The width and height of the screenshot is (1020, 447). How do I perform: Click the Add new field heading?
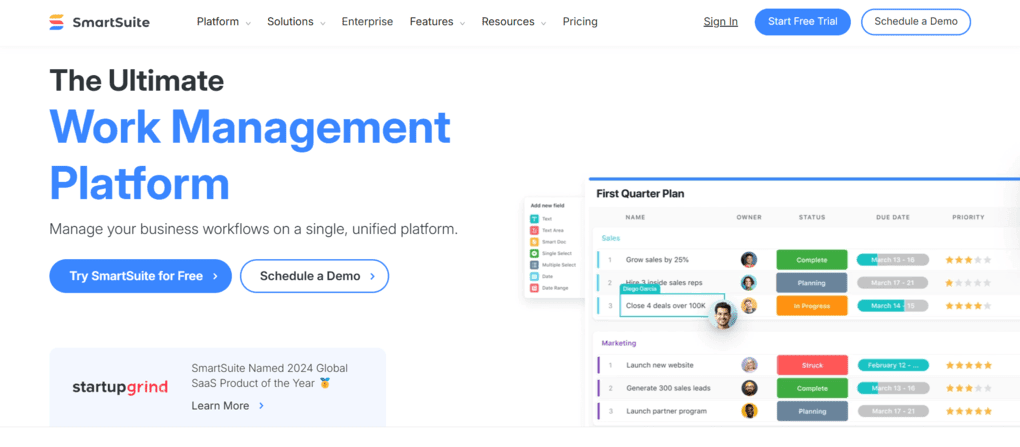coord(545,206)
